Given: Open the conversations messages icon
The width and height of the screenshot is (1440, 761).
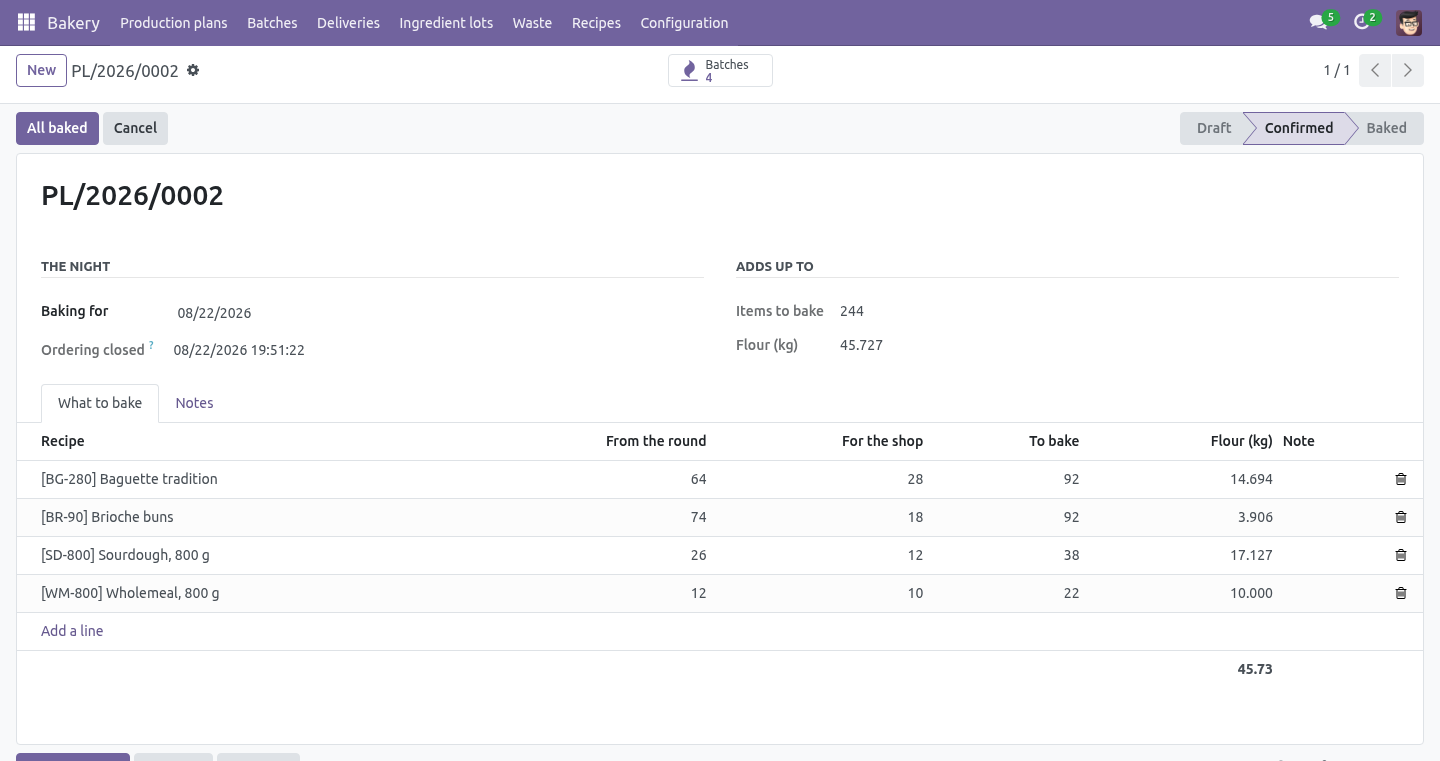Looking at the screenshot, I should (x=1320, y=22).
